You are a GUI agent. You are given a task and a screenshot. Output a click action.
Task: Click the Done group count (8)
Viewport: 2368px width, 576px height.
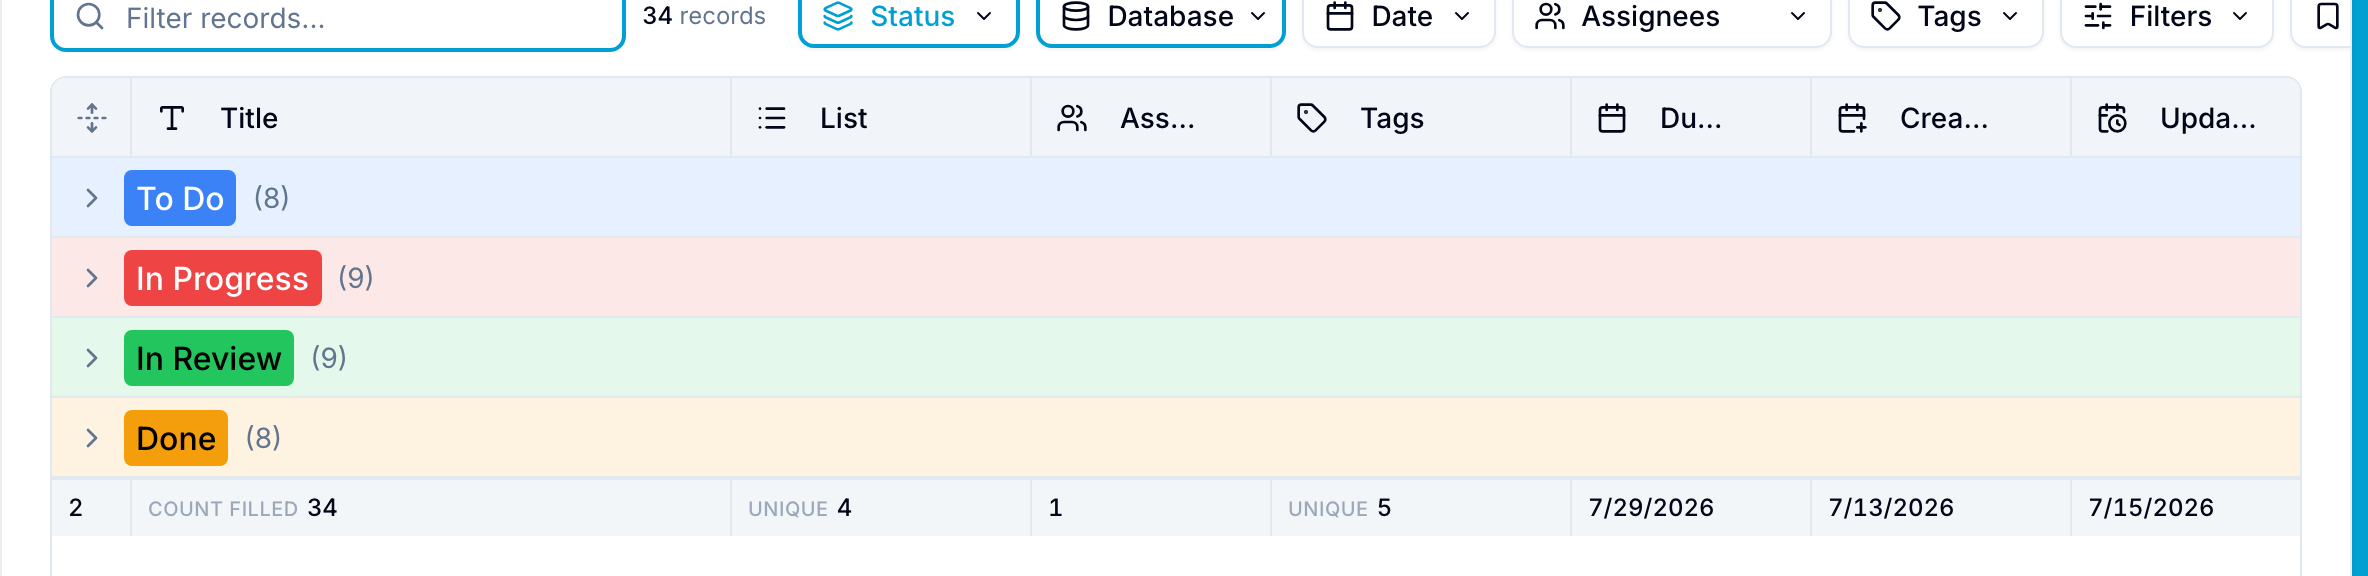(x=263, y=438)
